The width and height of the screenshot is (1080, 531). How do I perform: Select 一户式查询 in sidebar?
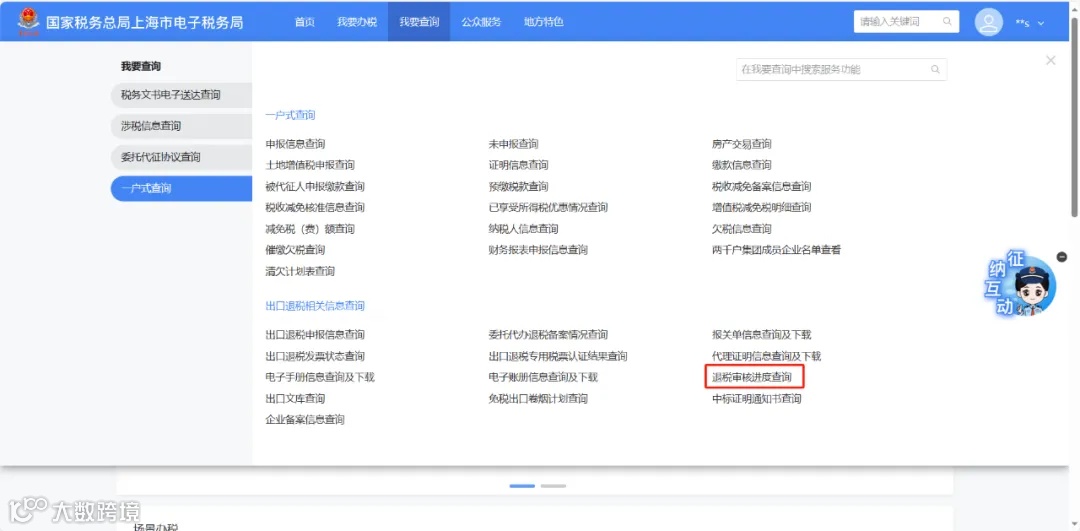click(181, 188)
